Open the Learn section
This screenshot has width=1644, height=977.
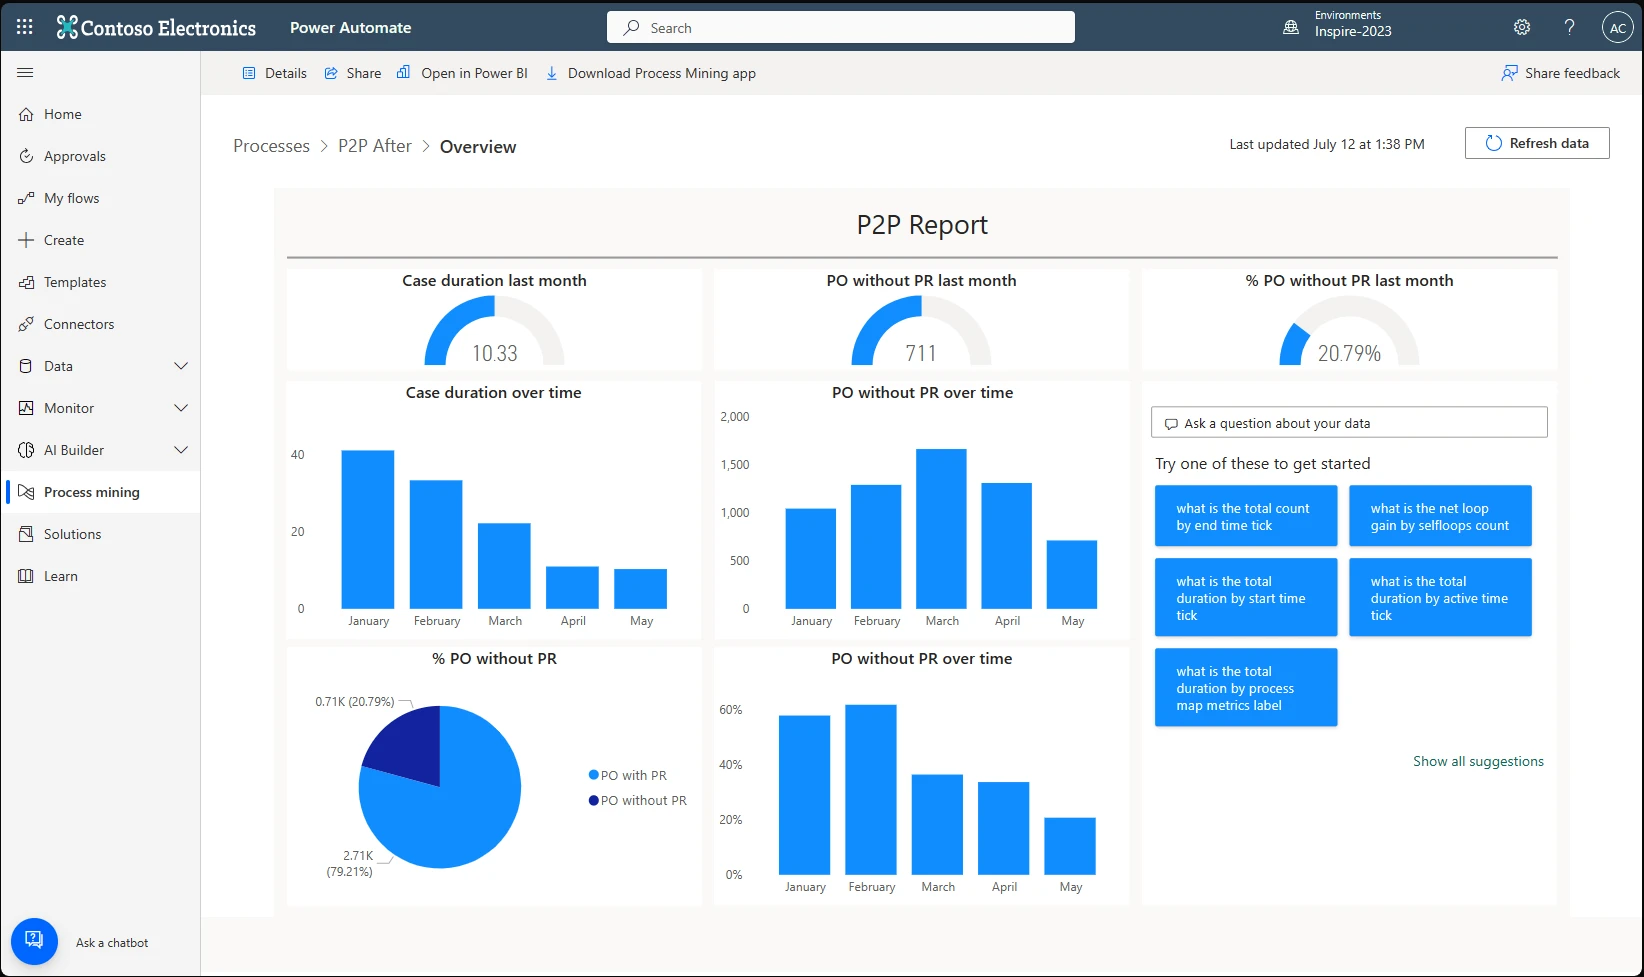coord(60,576)
